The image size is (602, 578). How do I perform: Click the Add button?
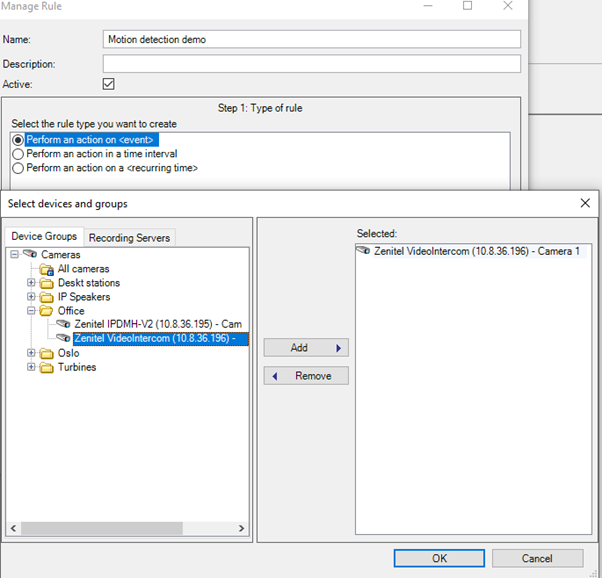[x=306, y=348]
